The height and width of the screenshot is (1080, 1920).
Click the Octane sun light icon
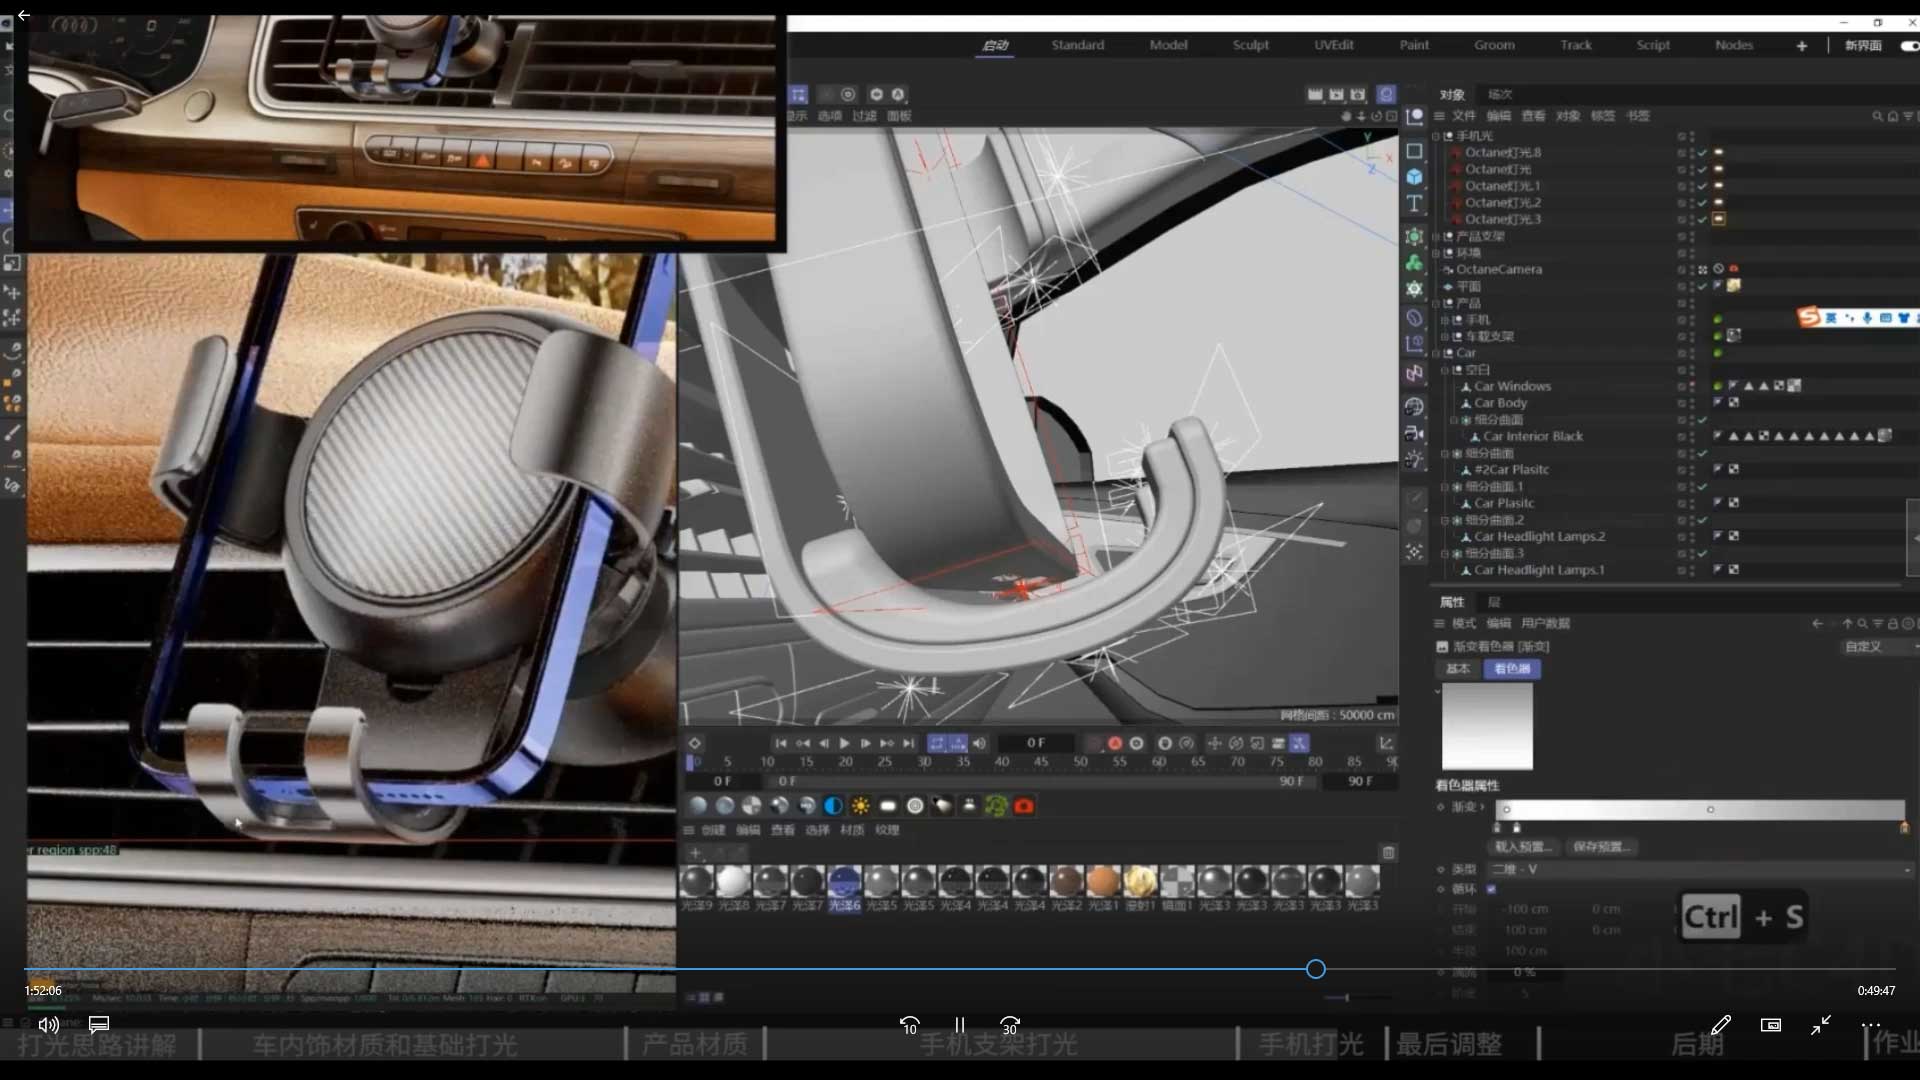(860, 806)
